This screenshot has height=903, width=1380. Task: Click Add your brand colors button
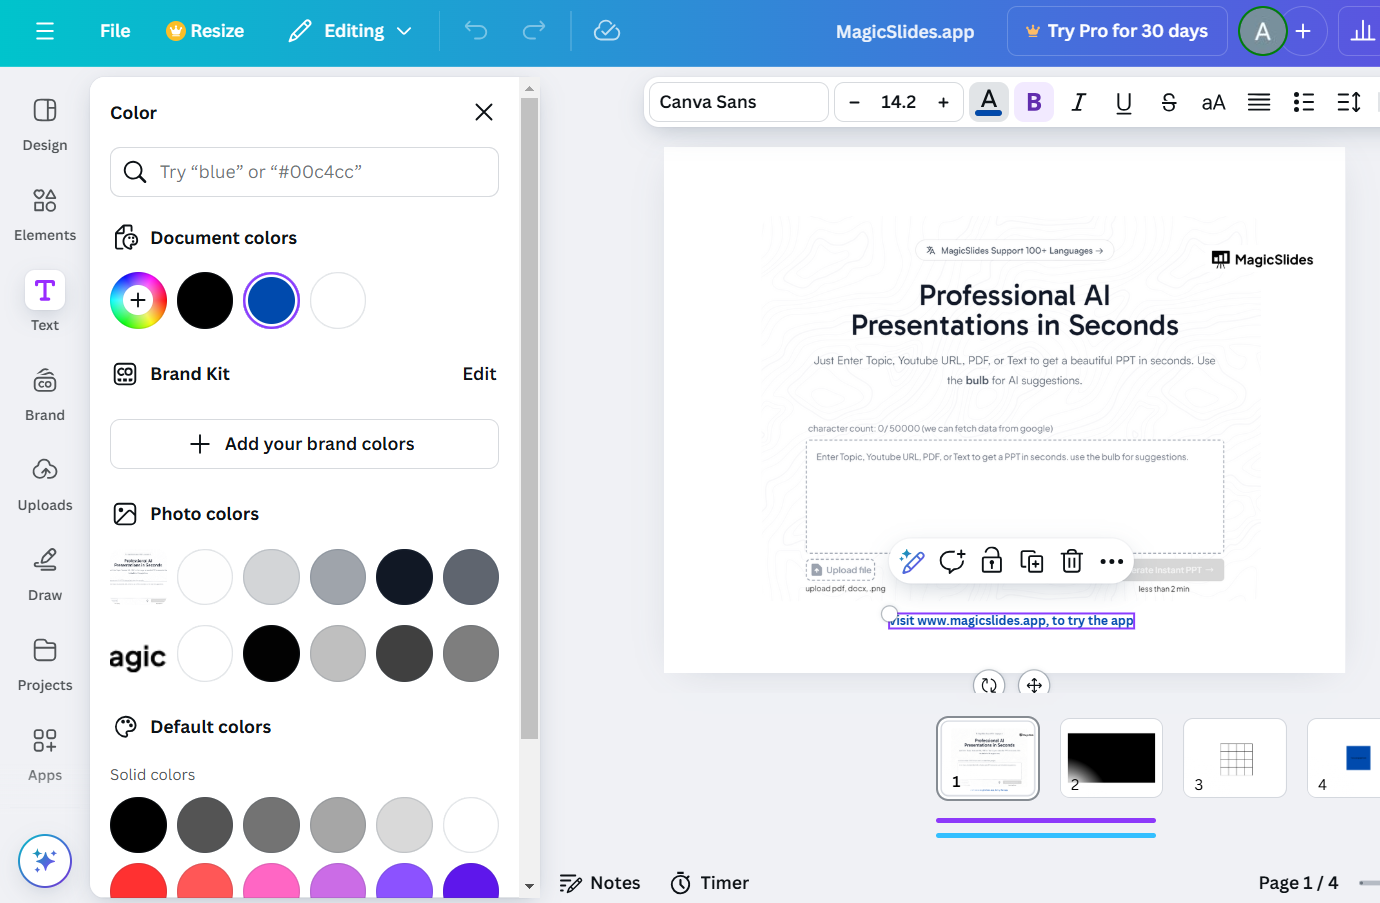click(304, 444)
